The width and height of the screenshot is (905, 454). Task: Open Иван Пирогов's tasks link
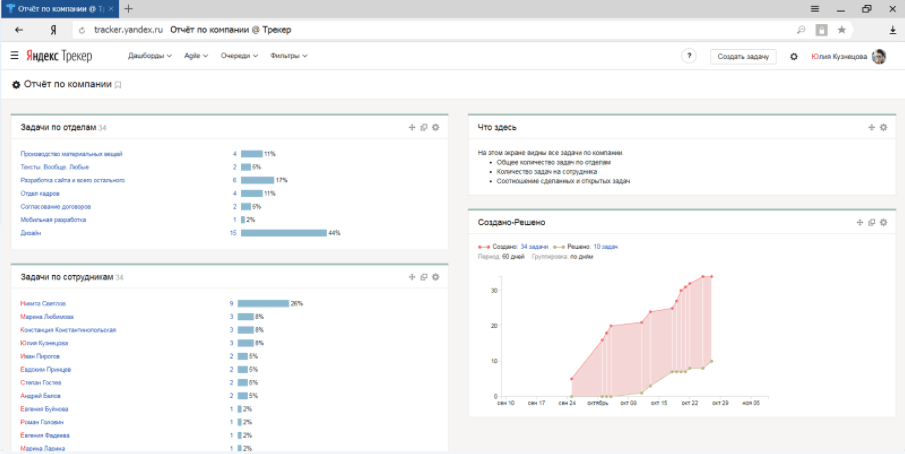[x=40, y=357]
